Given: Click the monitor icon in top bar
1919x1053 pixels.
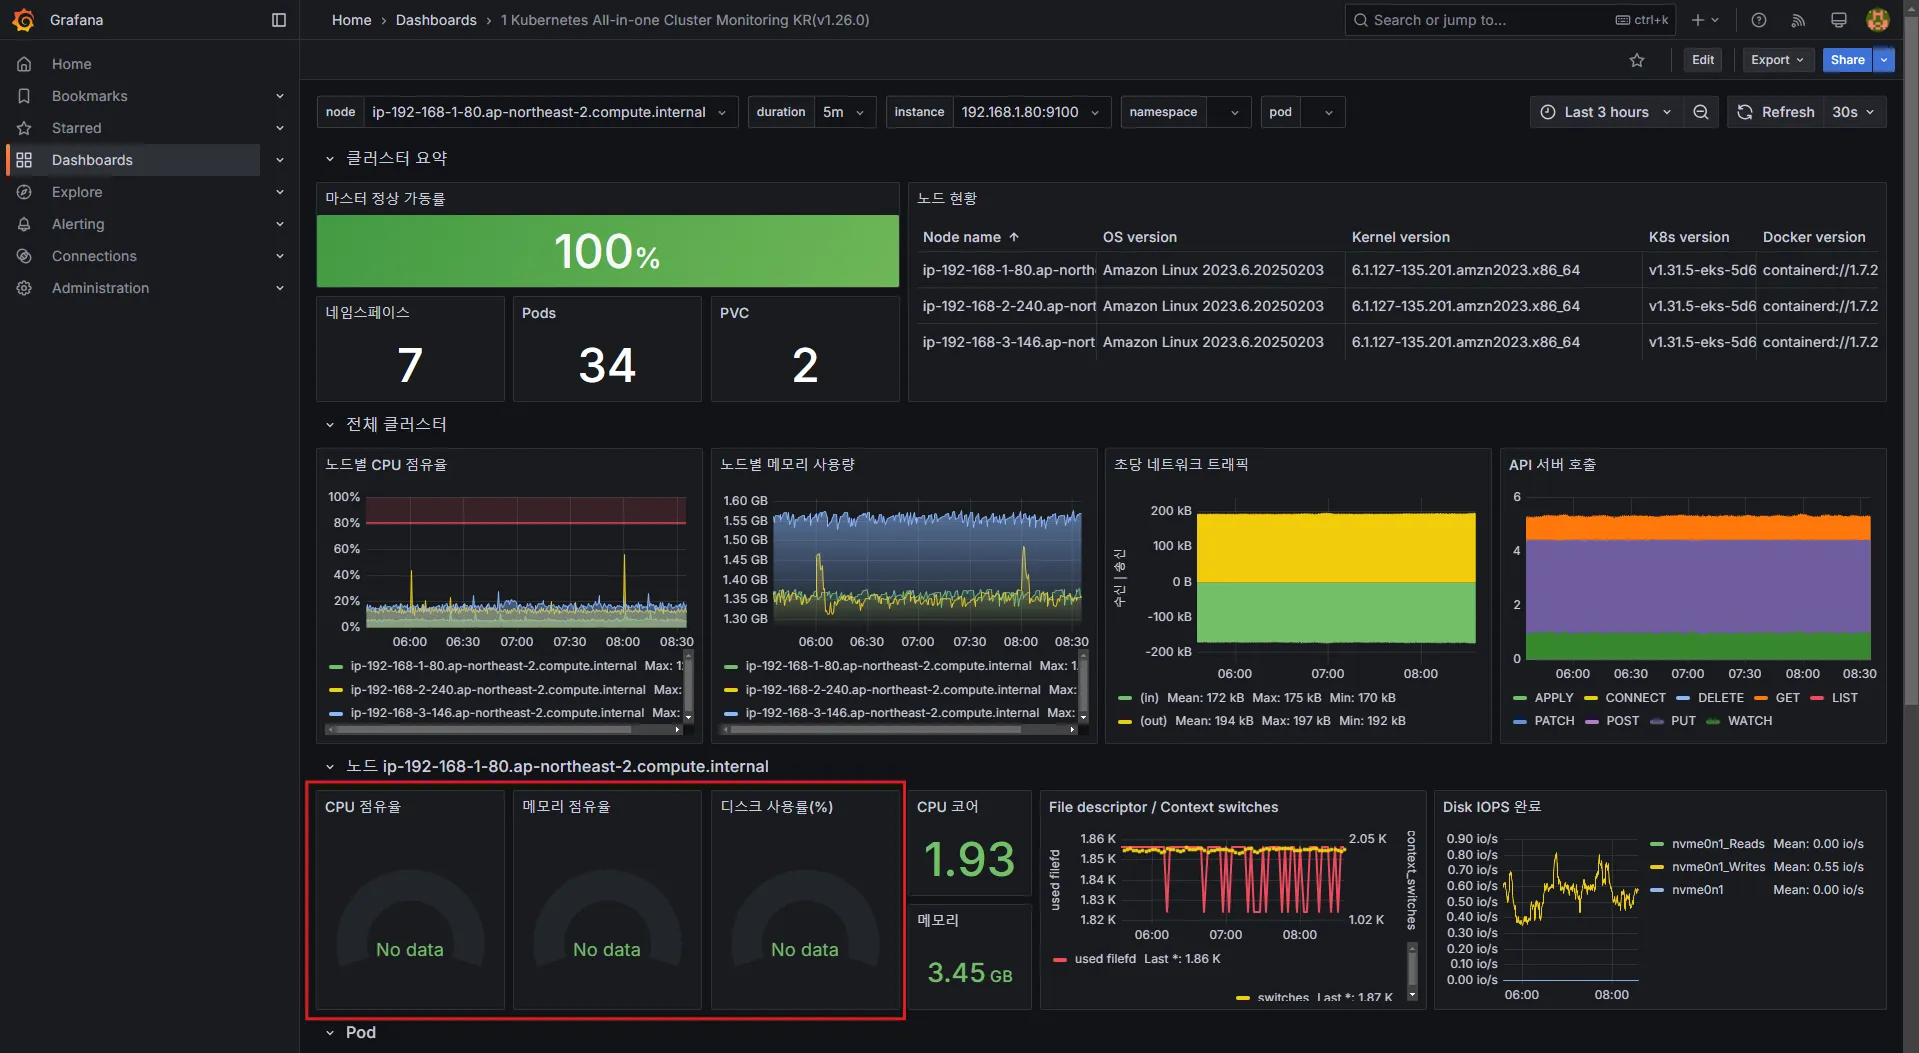Looking at the screenshot, I should (x=1838, y=20).
